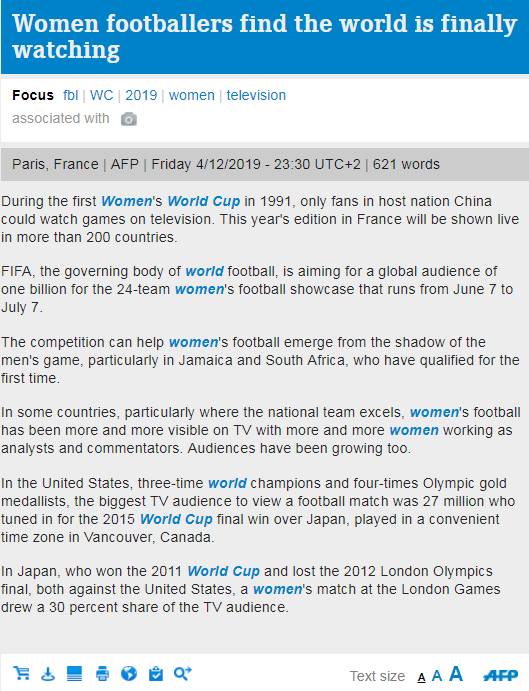This screenshot has width=529, height=691.
Task: Click the article headline title
Action: (264, 37)
